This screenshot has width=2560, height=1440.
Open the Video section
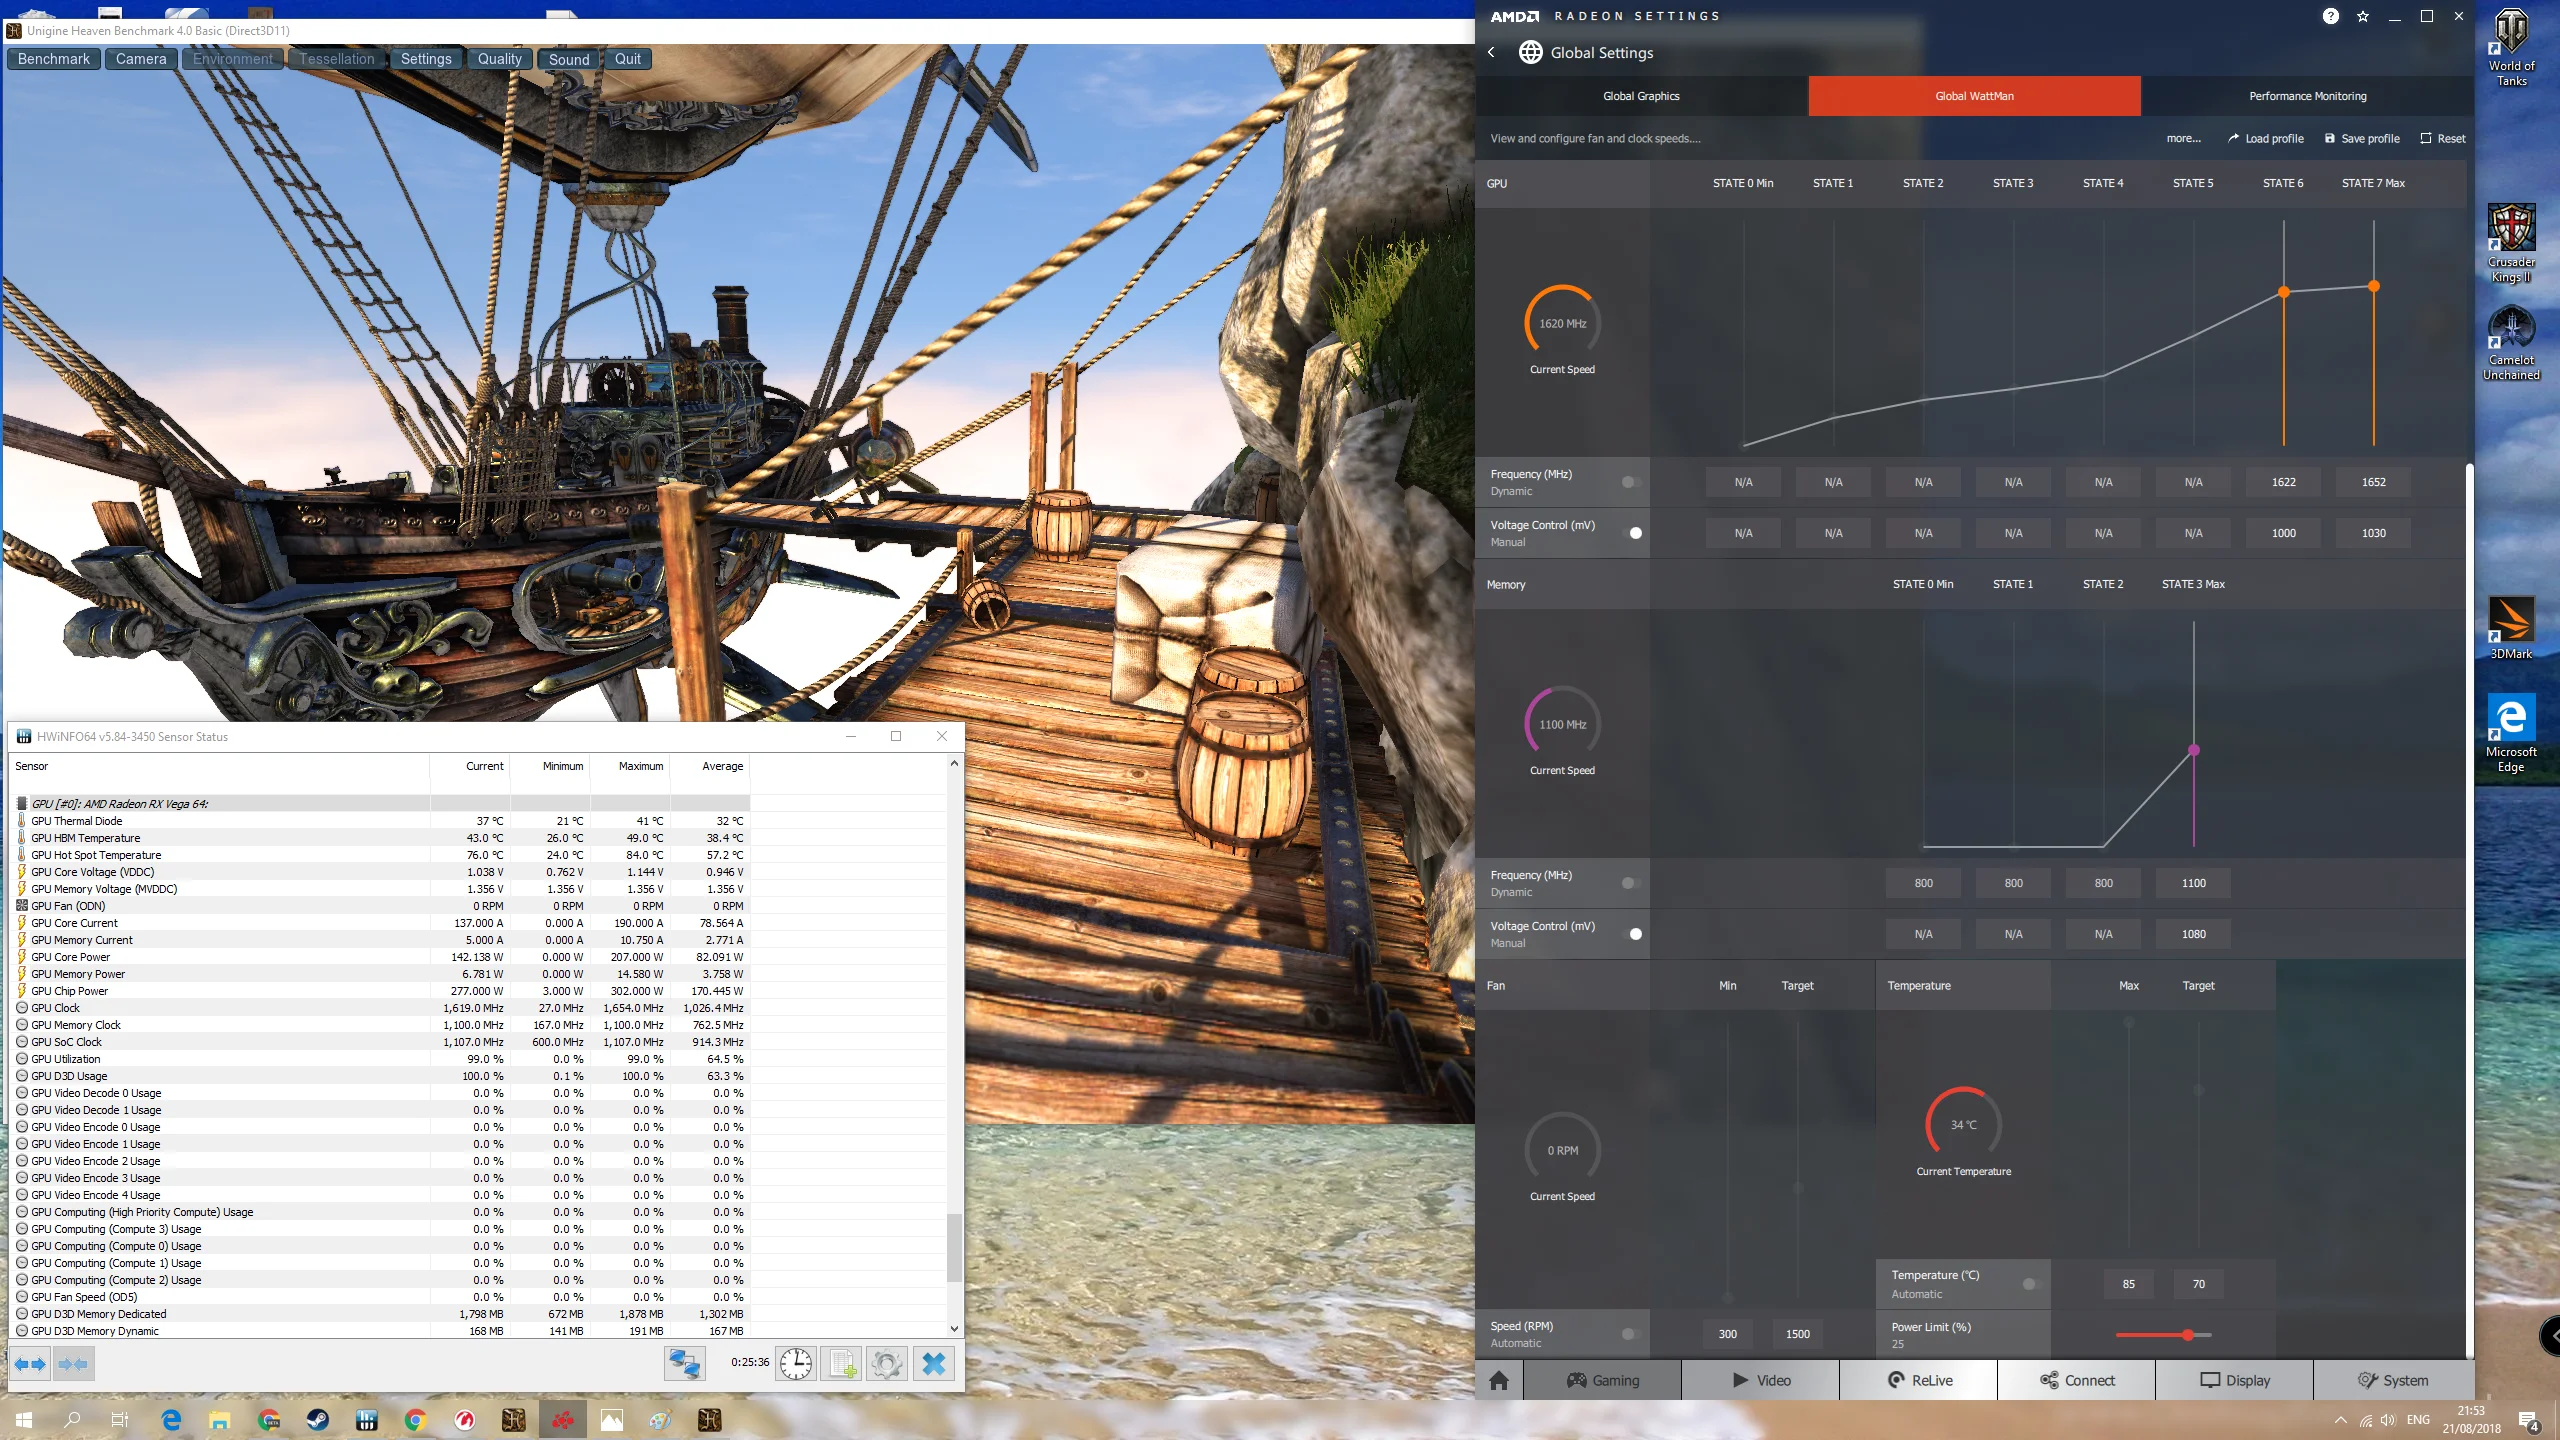click(x=1761, y=1380)
